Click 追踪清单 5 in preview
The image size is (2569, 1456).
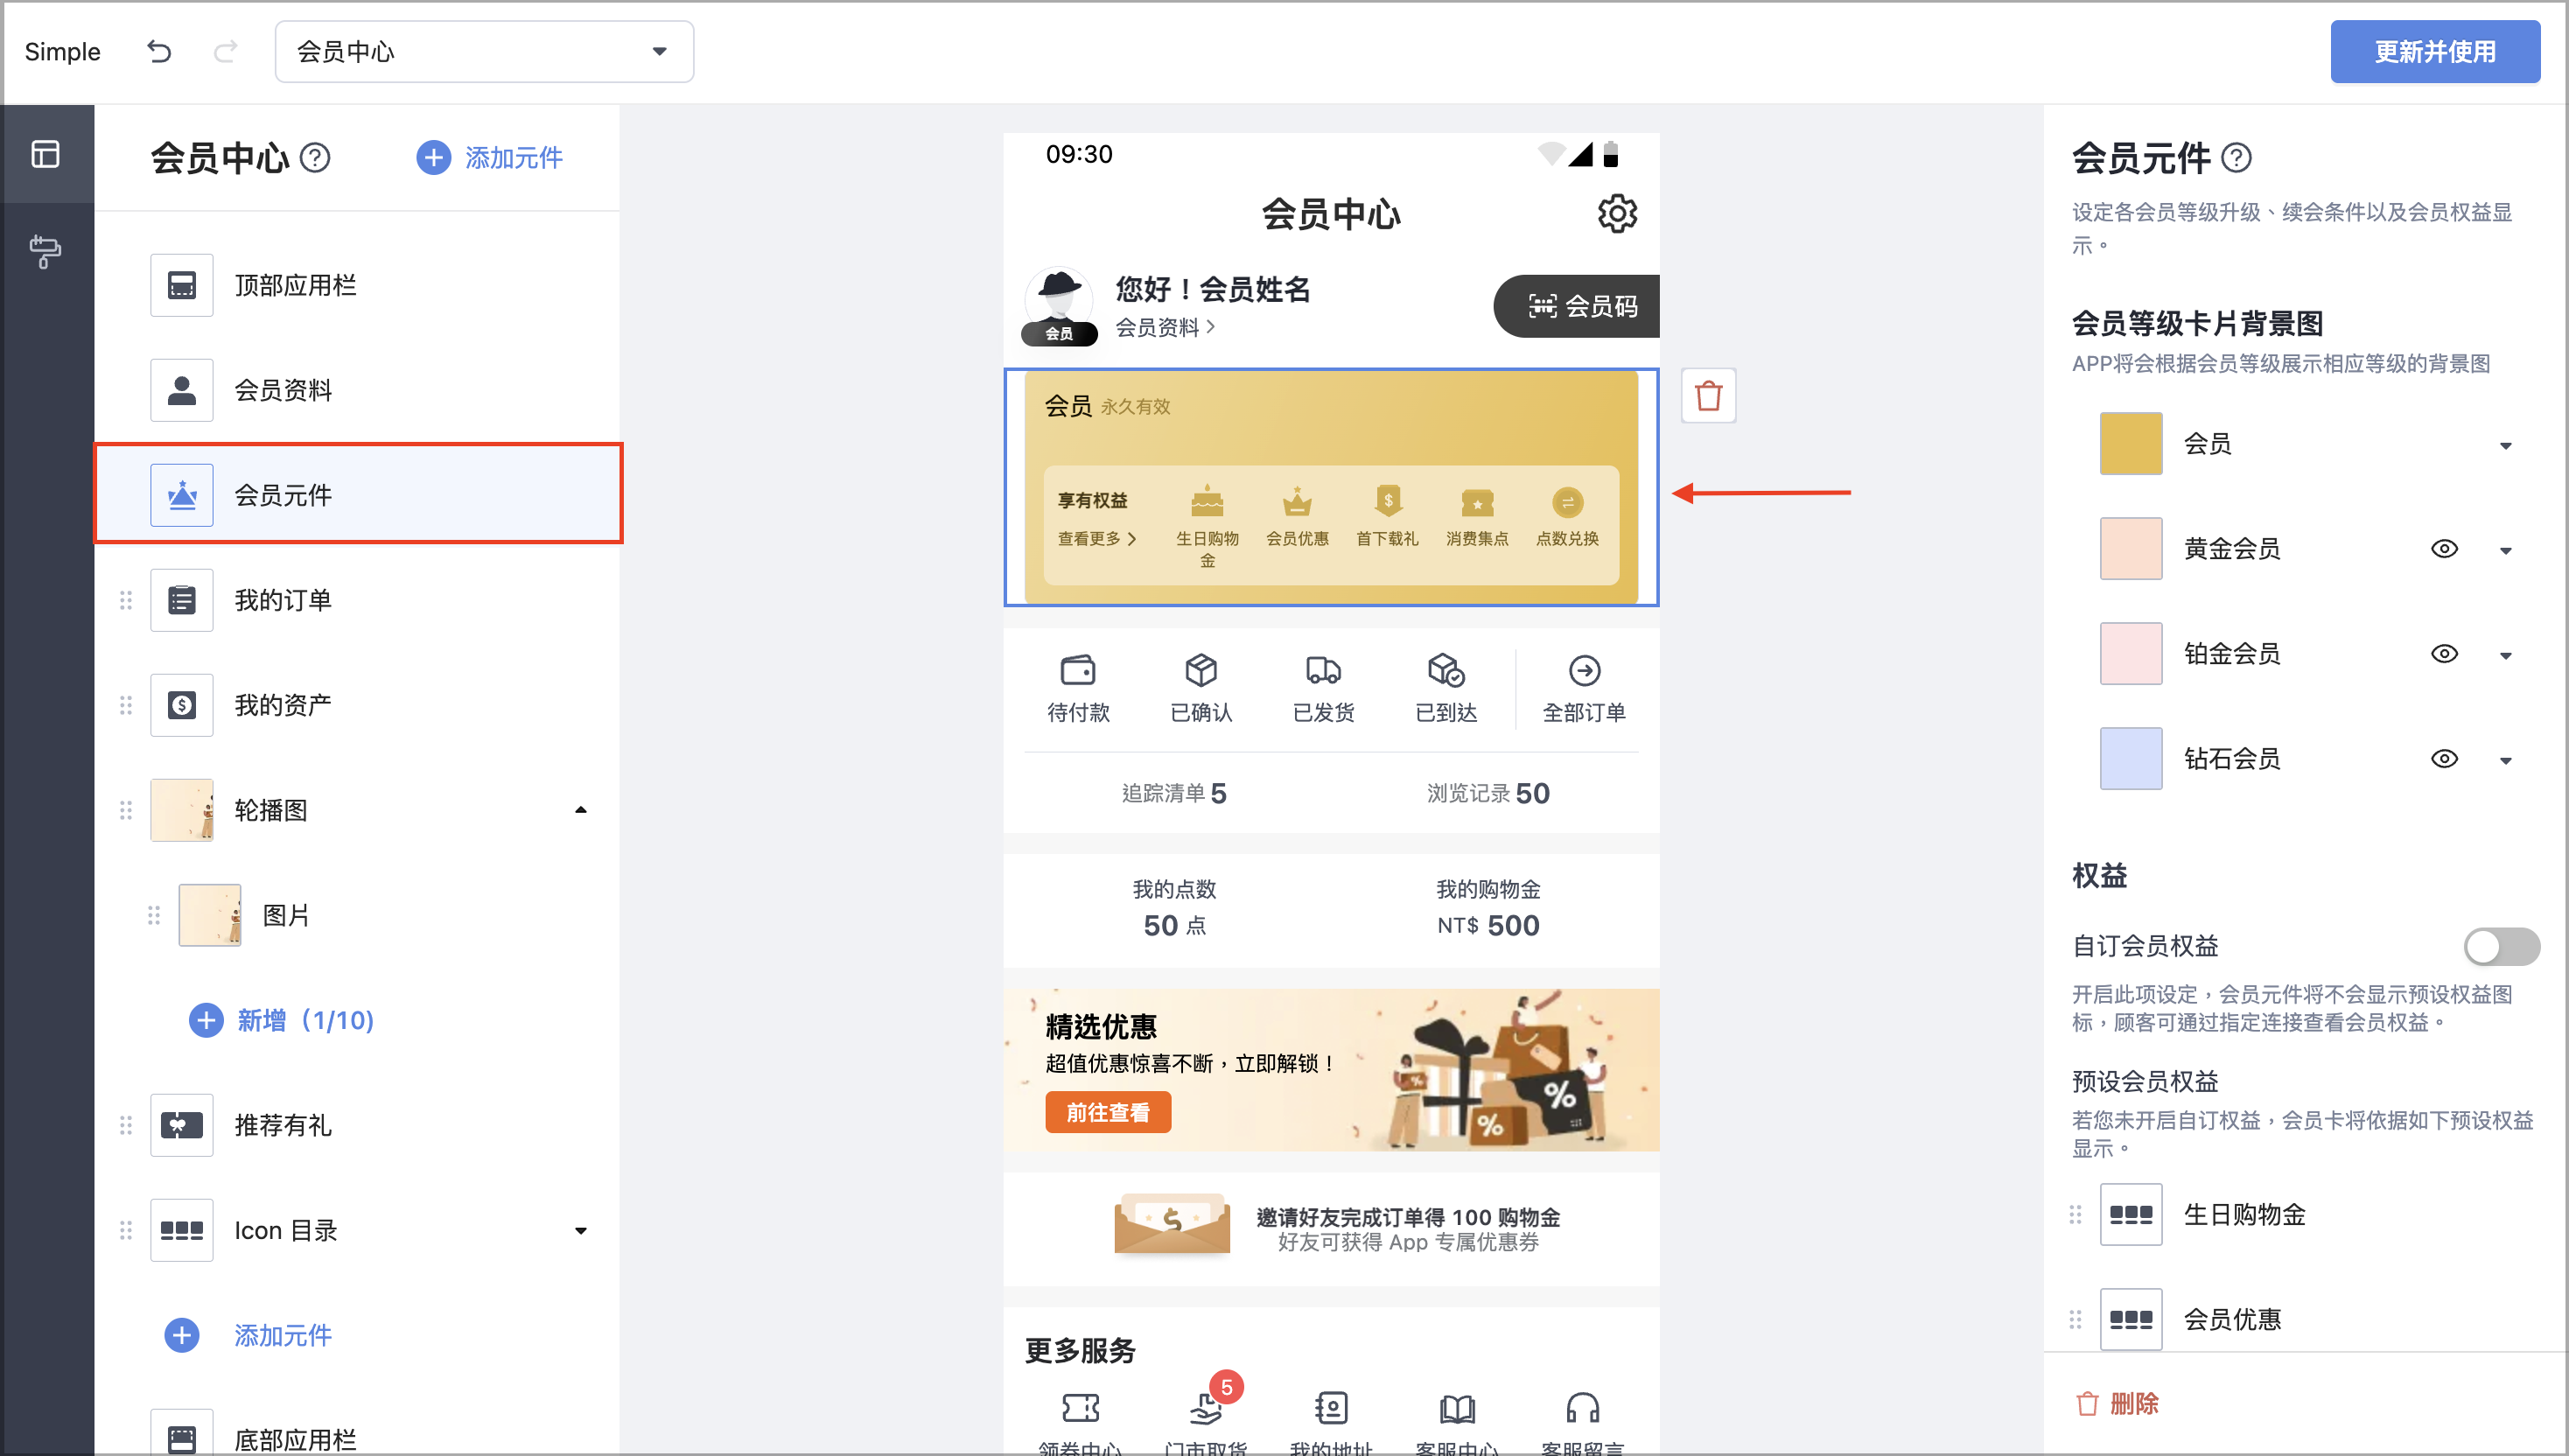tap(1174, 793)
